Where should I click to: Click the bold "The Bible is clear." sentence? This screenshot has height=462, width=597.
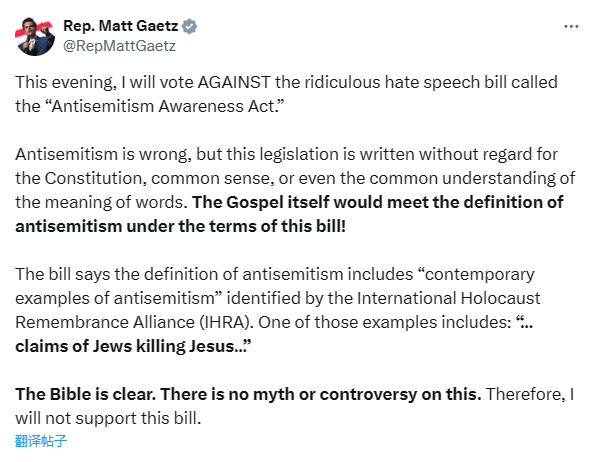(x=86, y=394)
